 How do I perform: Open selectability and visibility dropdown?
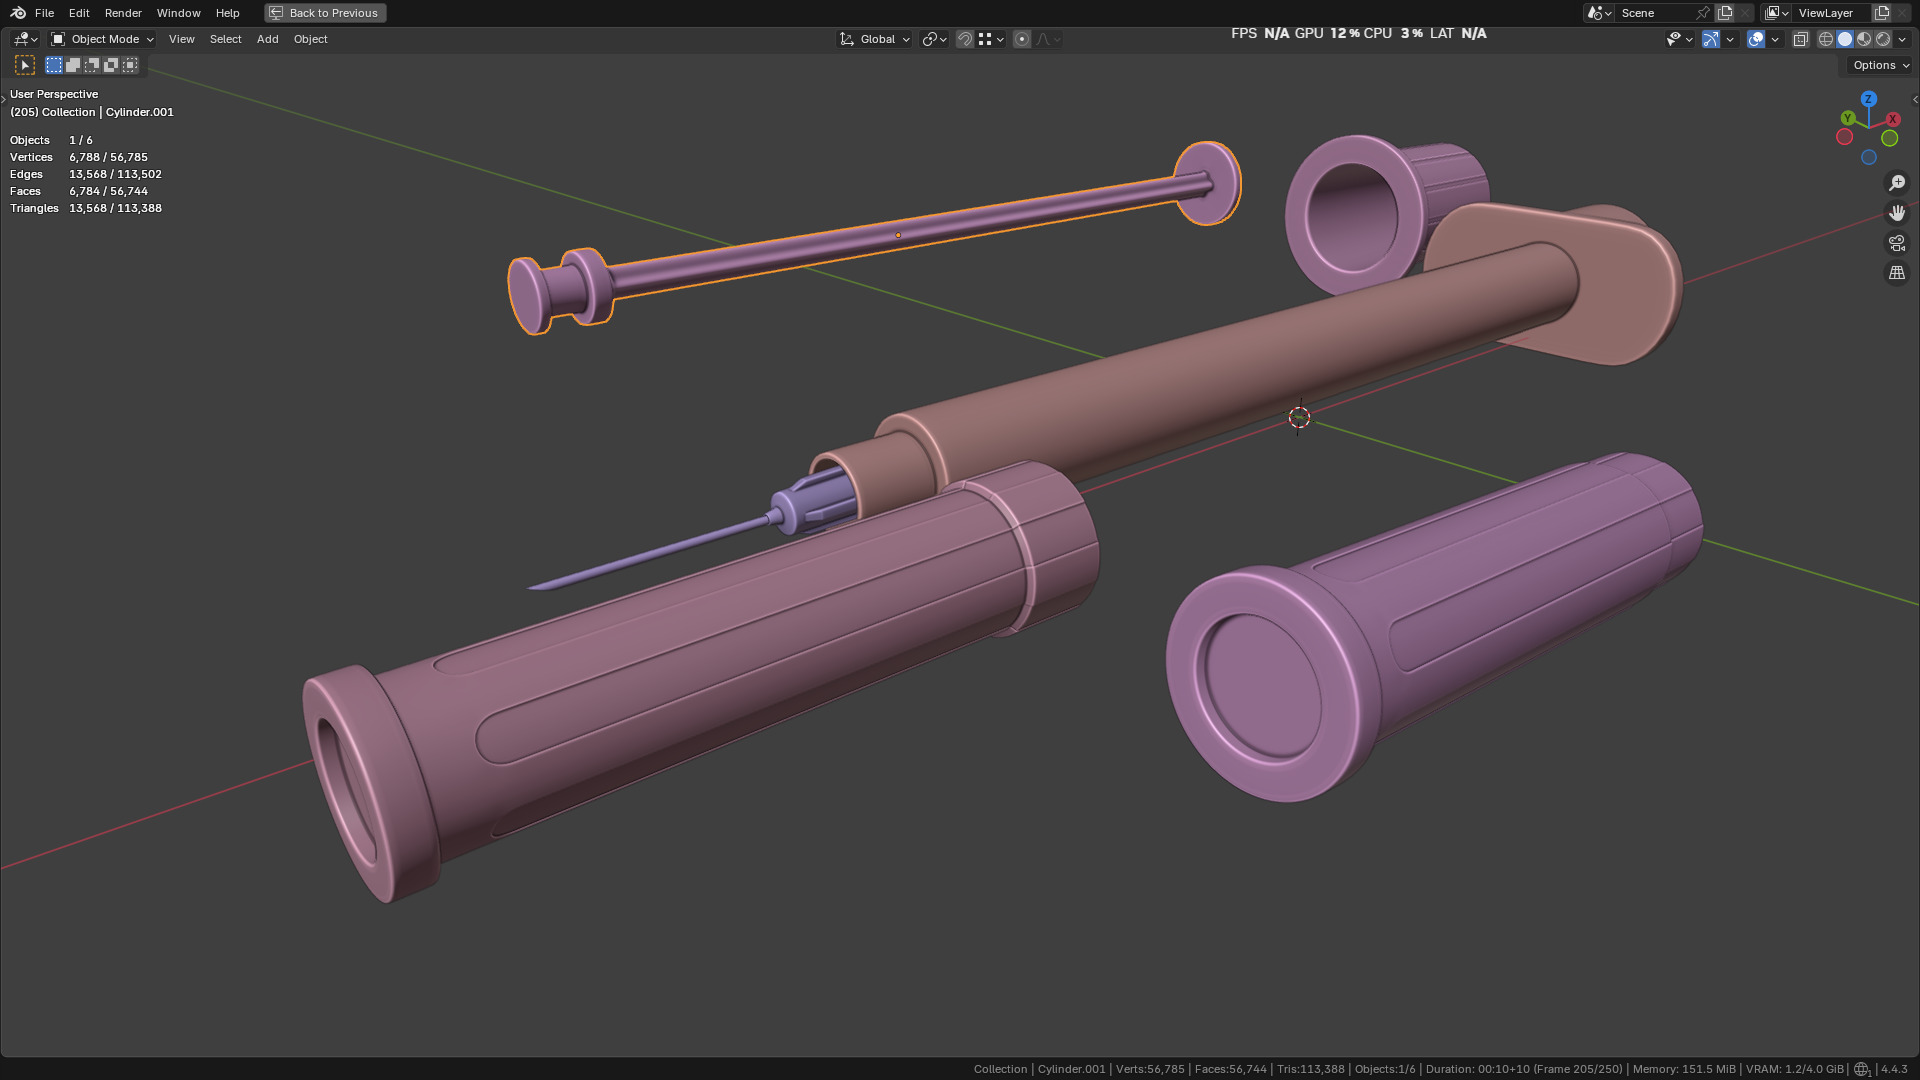pyautogui.click(x=1679, y=39)
